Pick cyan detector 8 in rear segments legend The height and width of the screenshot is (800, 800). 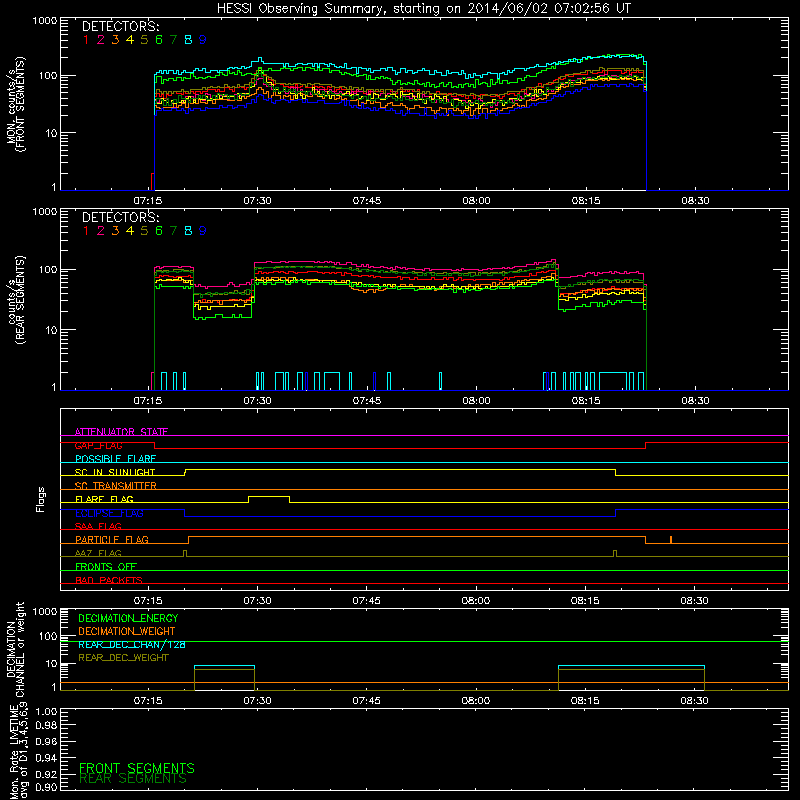tap(188, 231)
